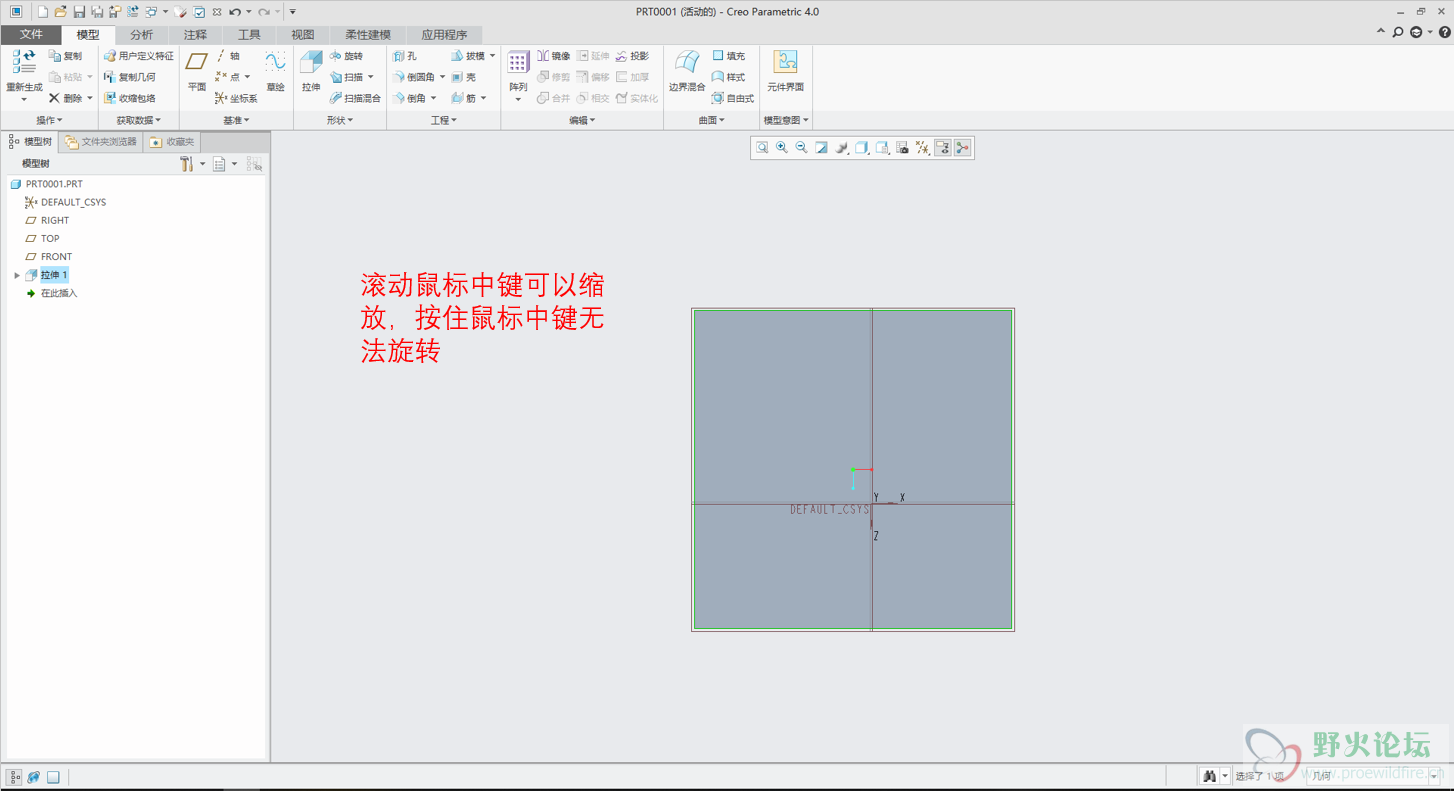Open the tree show options dropdown arrow
Viewport: 1454px width, 791px height.
[235, 164]
